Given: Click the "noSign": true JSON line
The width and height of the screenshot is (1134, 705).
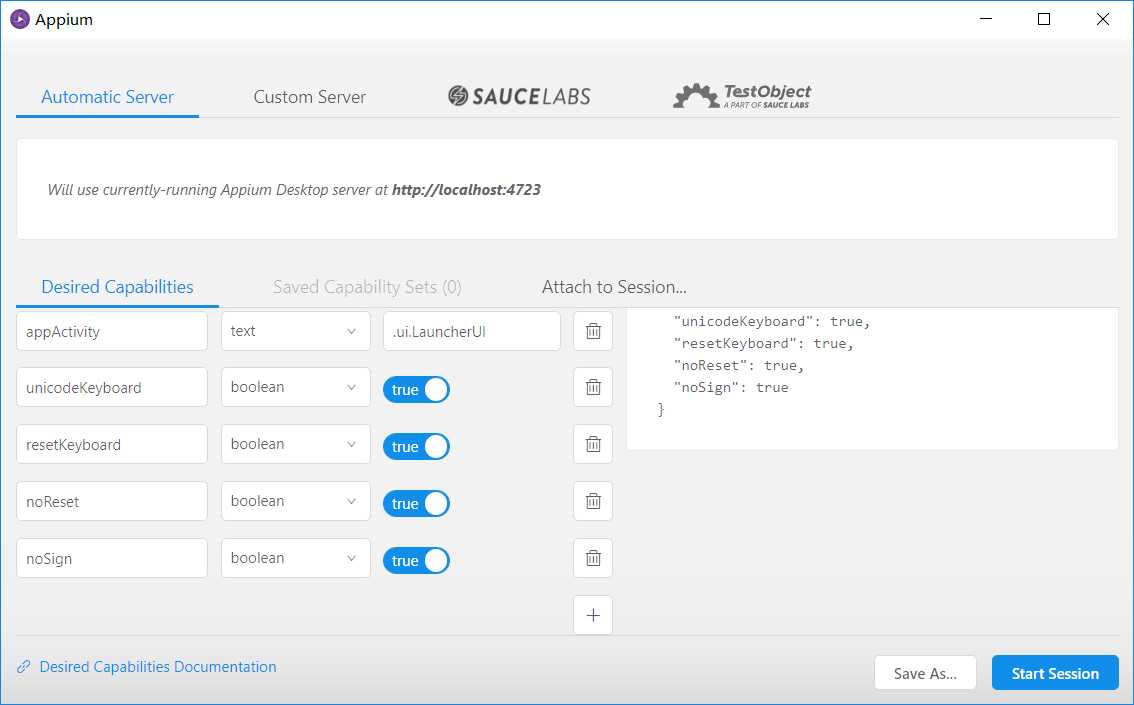Looking at the screenshot, I should [x=730, y=388].
